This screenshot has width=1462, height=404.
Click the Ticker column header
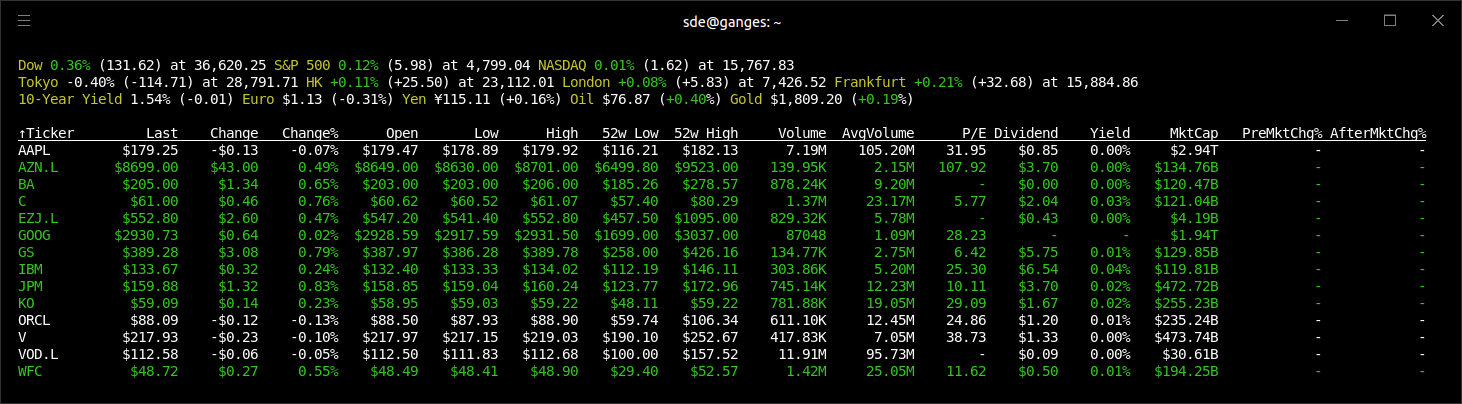click(x=46, y=133)
